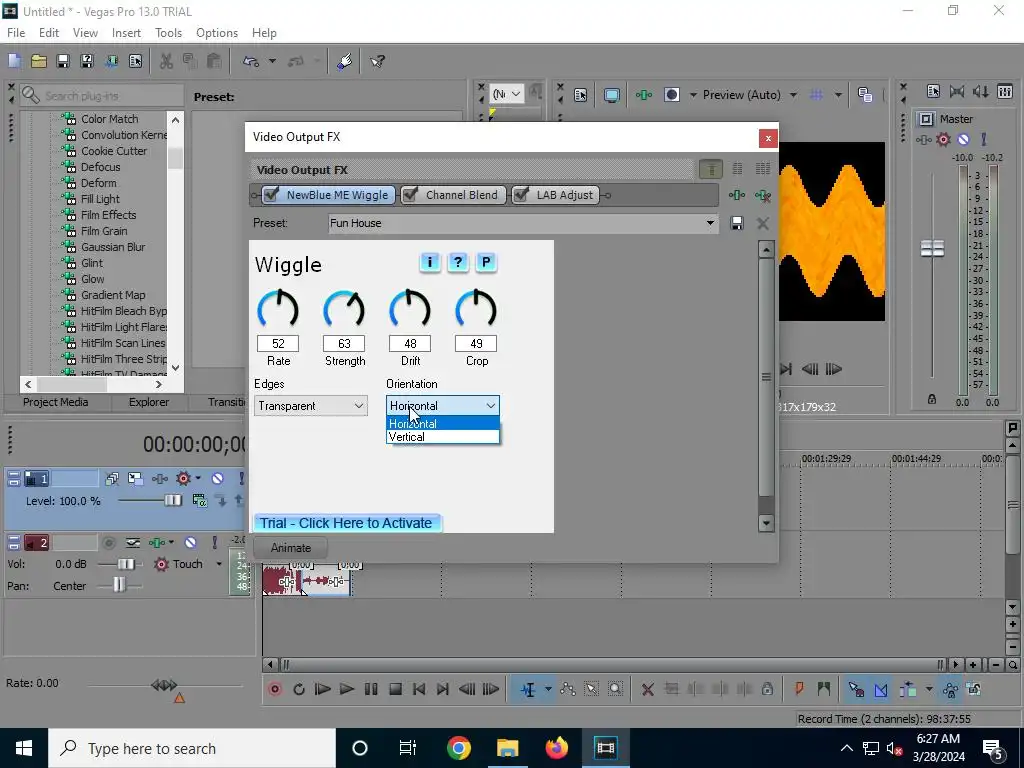Select the Channel Blend effect button
This screenshot has width=1024, height=768.
pos(453,195)
